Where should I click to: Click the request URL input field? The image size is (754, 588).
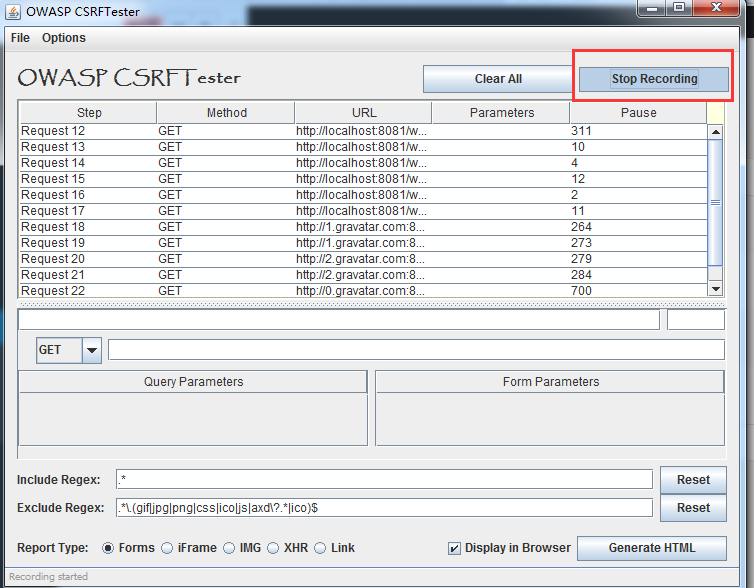coord(416,350)
